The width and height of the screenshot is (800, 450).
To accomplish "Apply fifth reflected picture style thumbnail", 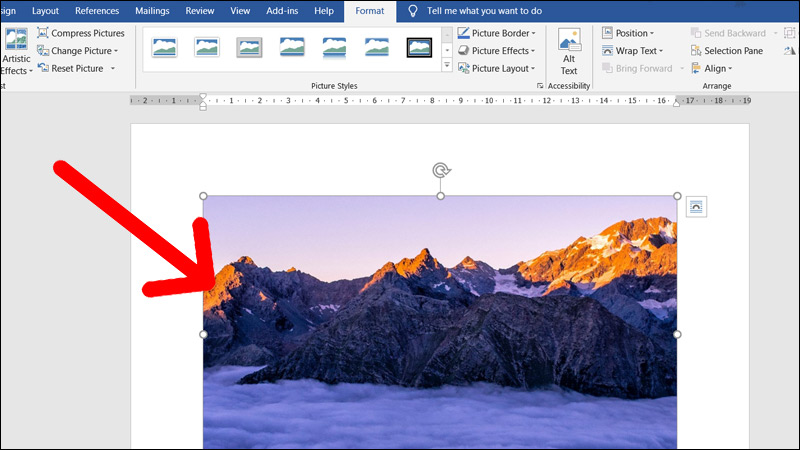I will [334, 47].
